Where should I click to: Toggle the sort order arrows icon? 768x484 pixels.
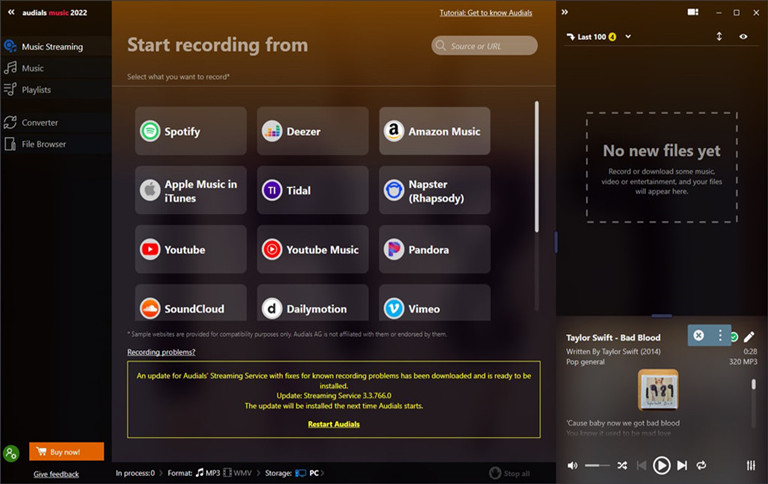(x=719, y=36)
